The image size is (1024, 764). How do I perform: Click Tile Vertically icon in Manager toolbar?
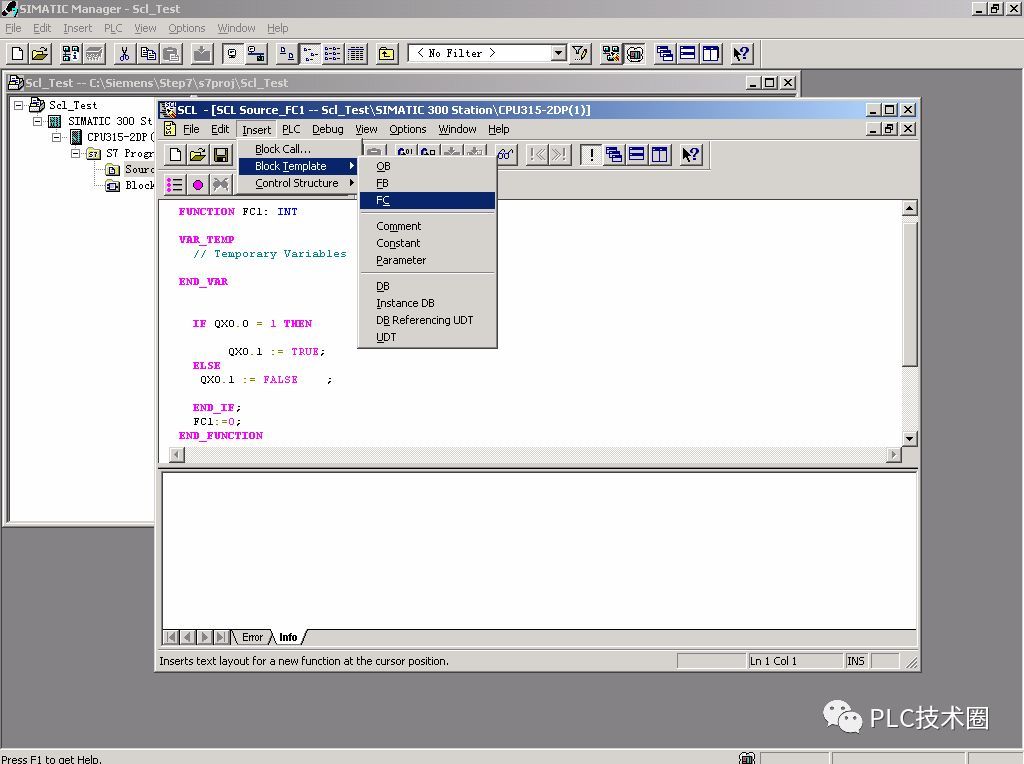pyautogui.click(x=711, y=54)
